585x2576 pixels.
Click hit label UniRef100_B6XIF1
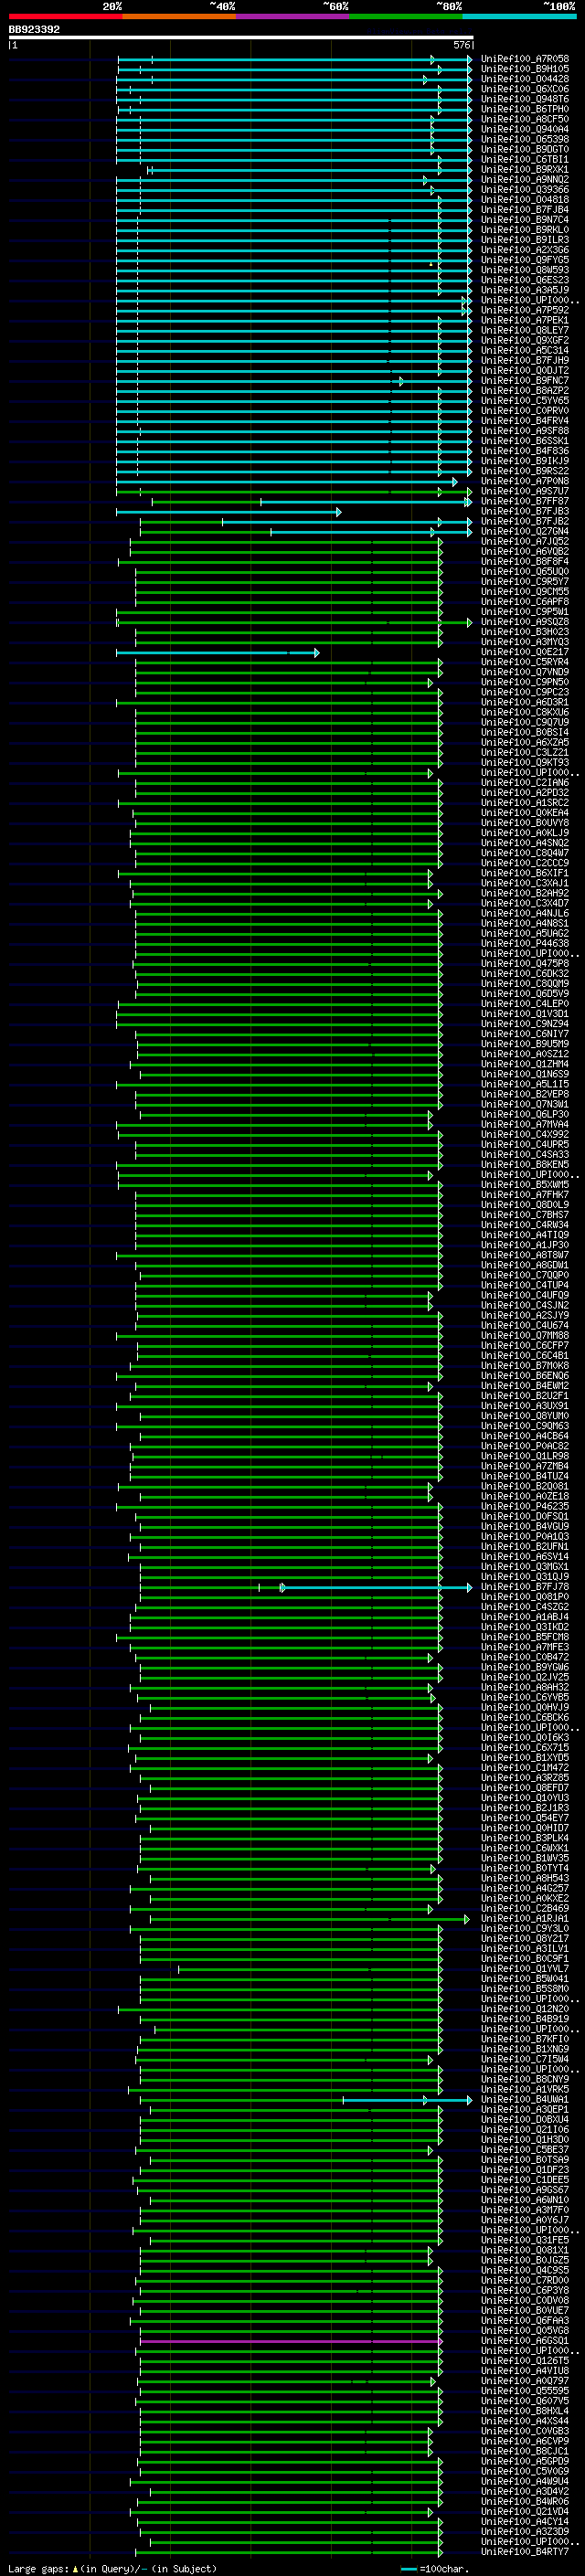(x=525, y=873)
